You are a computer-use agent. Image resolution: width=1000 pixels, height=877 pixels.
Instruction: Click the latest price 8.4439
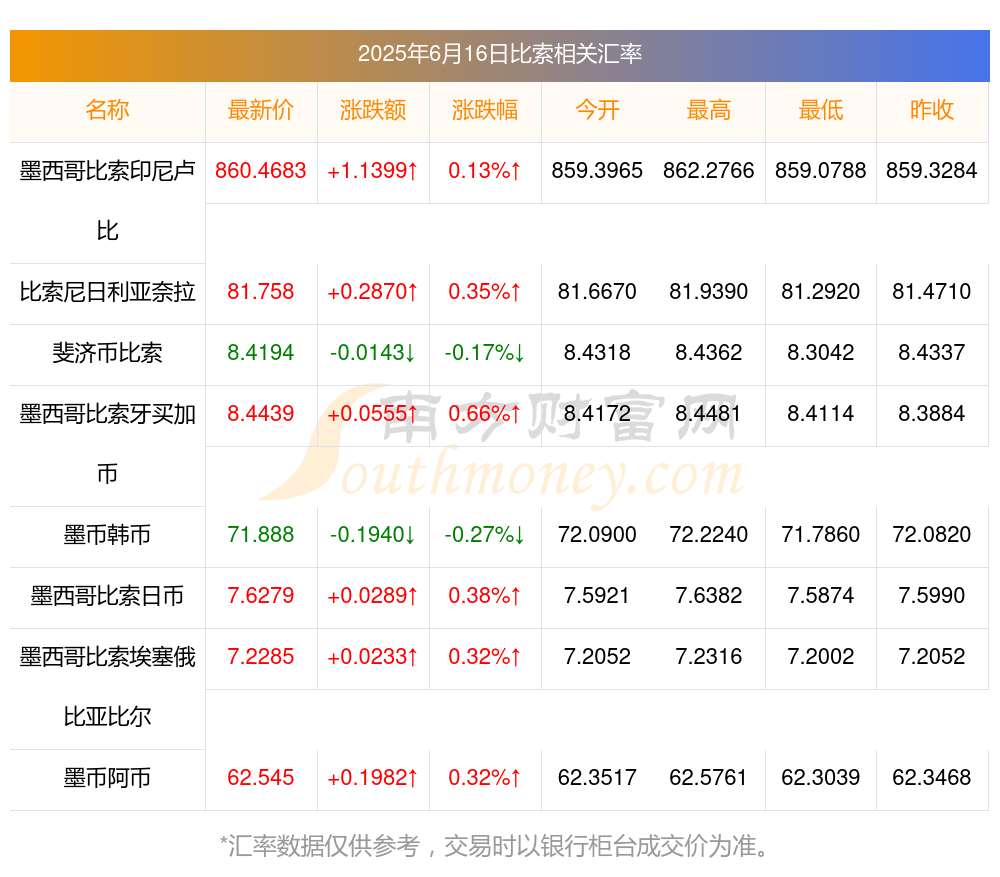[x=260, y=414]
